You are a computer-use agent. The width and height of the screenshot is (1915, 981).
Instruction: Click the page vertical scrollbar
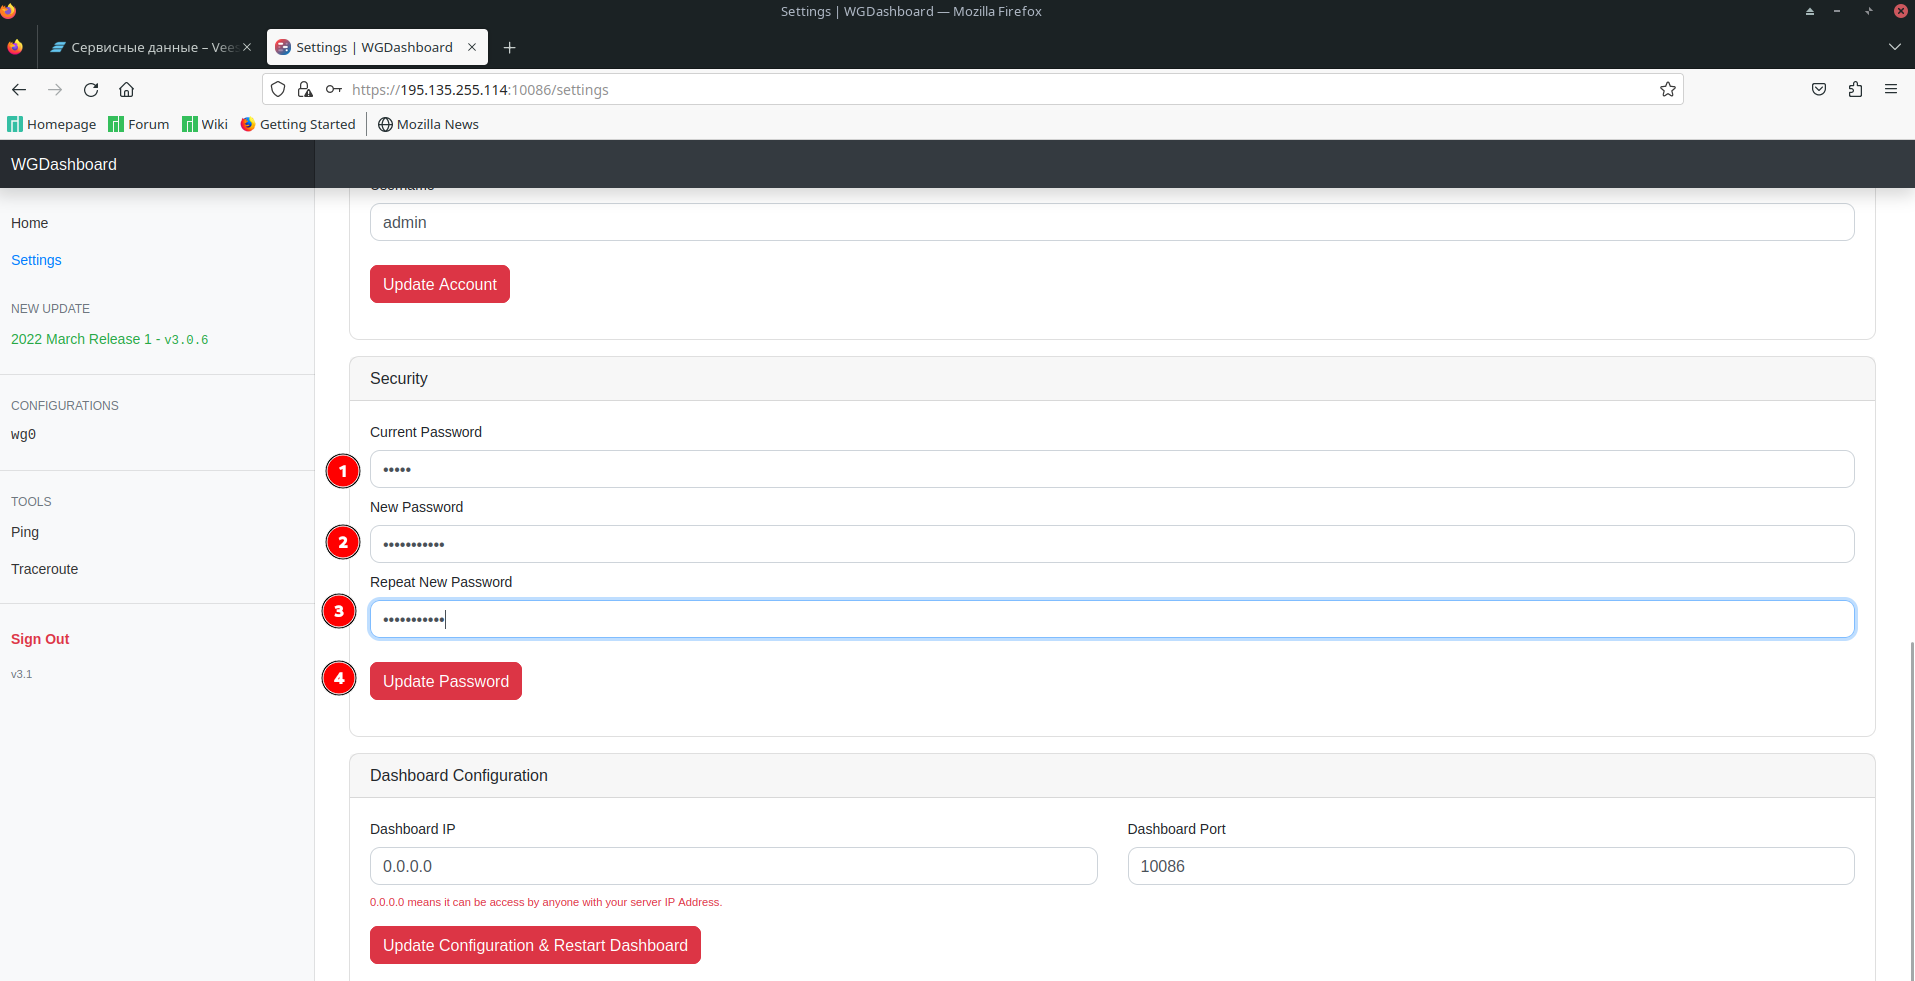tap(1911, 810)
